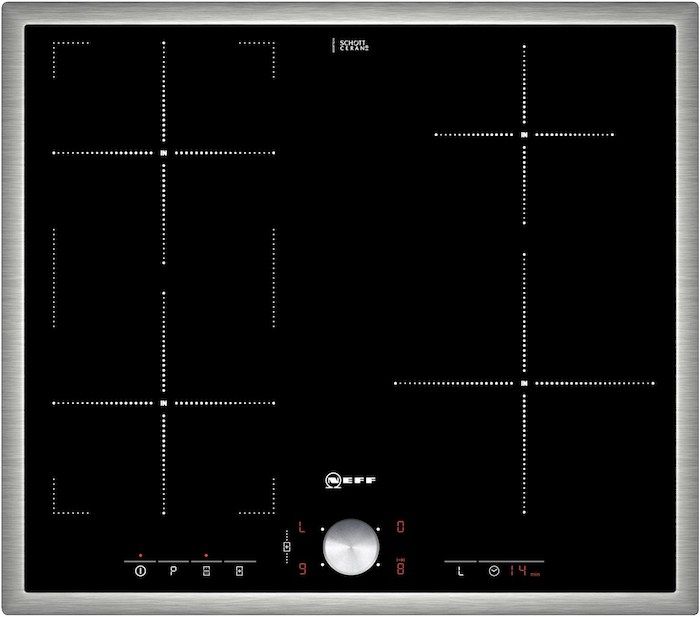Select the bottom-right 8 heat display
This screenshot has width=700, height=617.
(399, 567)
